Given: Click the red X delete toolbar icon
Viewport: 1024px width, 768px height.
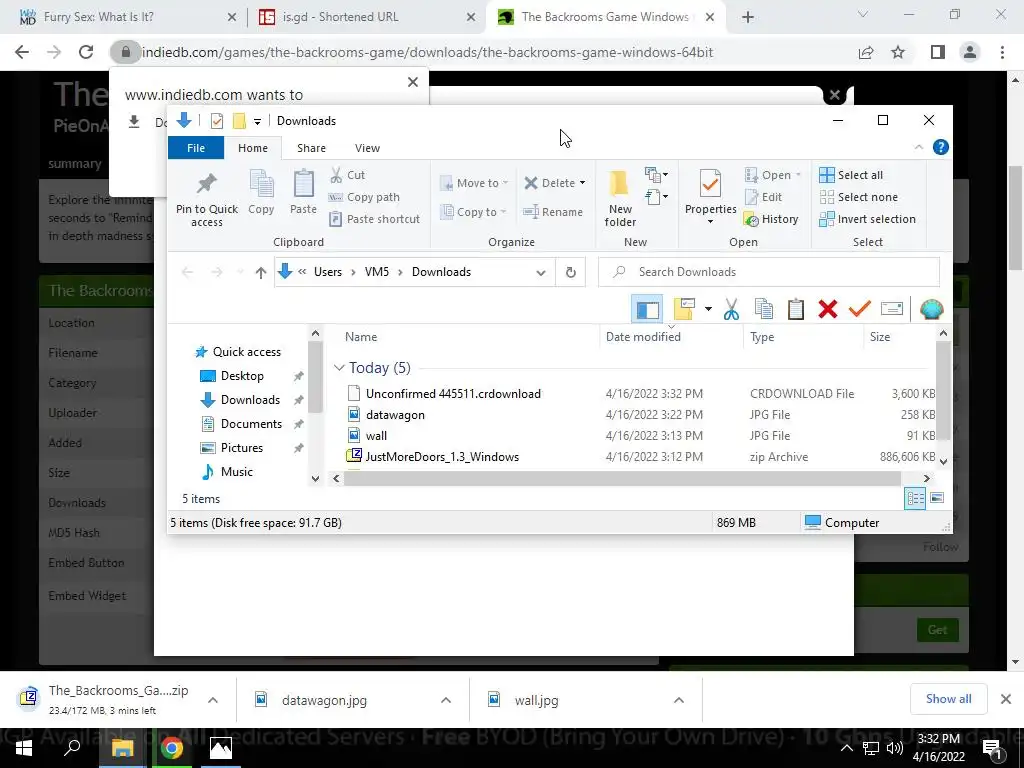Looking at the screenshot, I should [x=827, y=309].
